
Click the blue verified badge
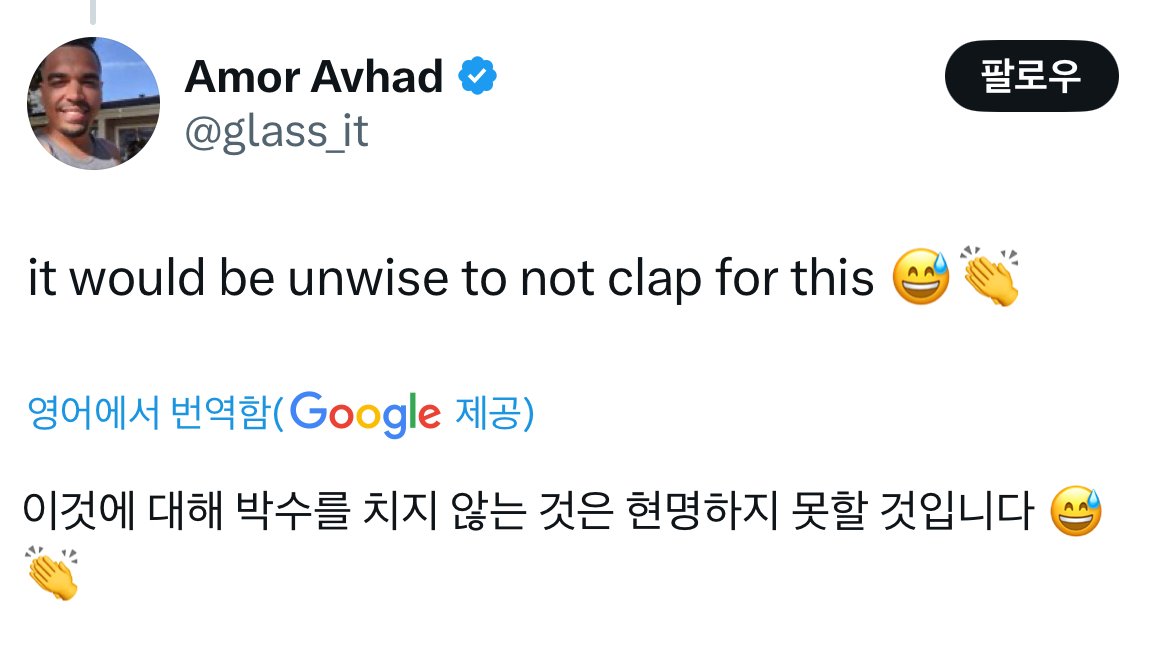[x=478, y=76]
